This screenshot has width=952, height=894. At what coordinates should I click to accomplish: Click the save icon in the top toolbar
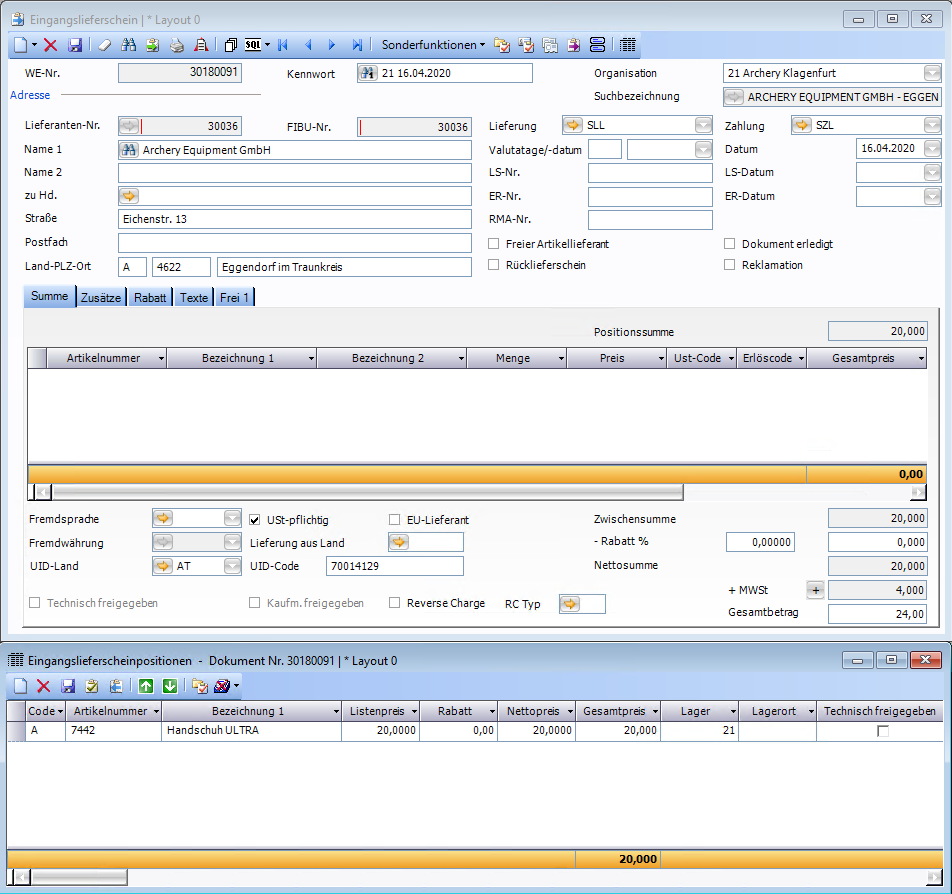[x=75, y=45]
